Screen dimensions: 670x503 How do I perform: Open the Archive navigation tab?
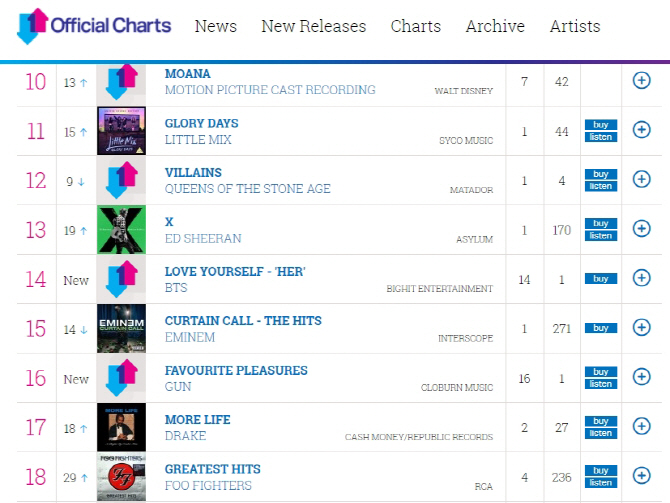point(495,26)
